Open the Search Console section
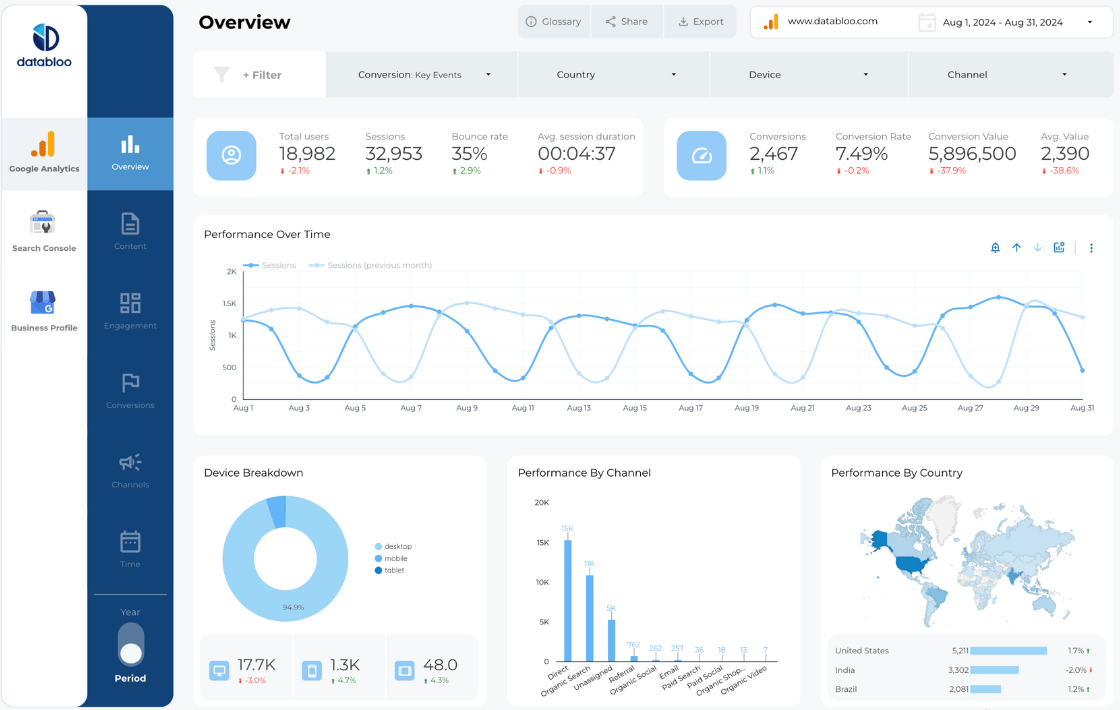Image resolution: width=1120 pixels, height=710 pixels. [x=44, y=231]
